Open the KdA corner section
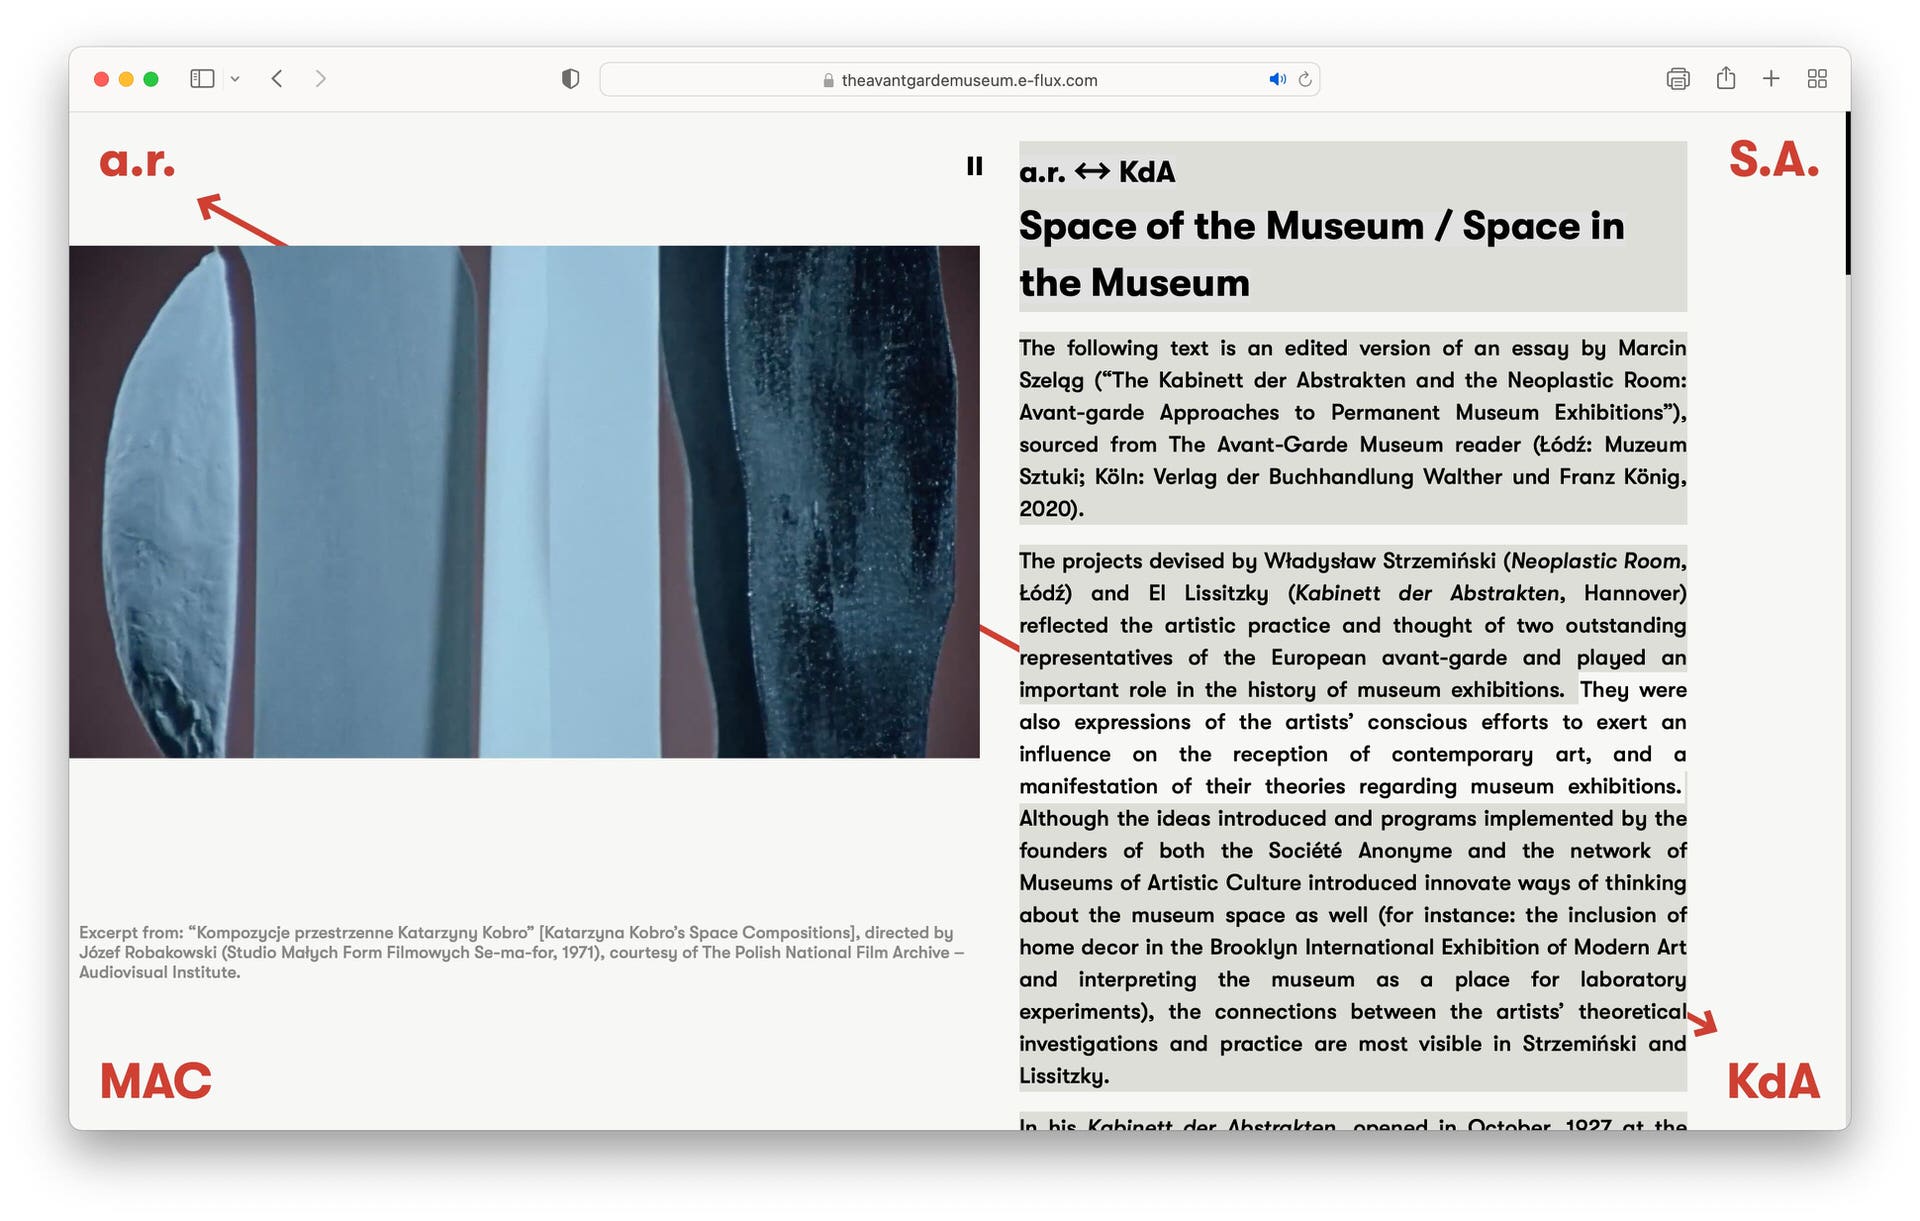The image size is (1920, 1221). click(x=1773, y=1081)
